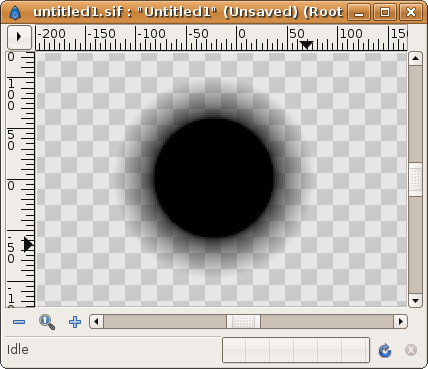Click the grayed-out stop rendering icon

[411, 350]
